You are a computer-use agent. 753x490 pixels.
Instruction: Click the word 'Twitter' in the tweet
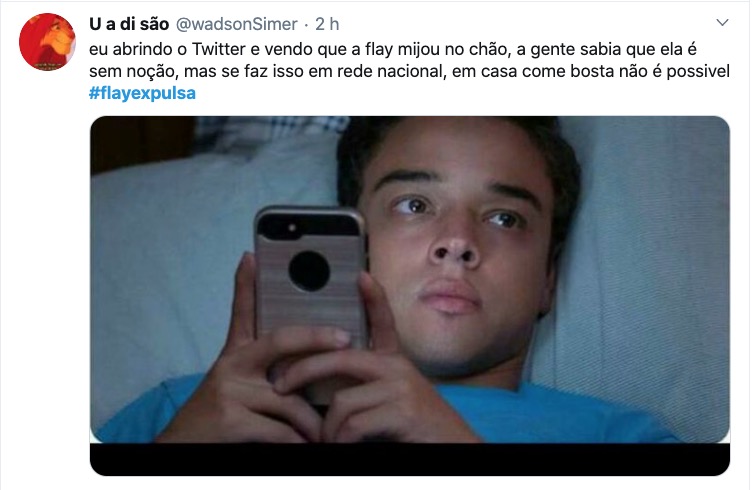(x=219, y=49)
